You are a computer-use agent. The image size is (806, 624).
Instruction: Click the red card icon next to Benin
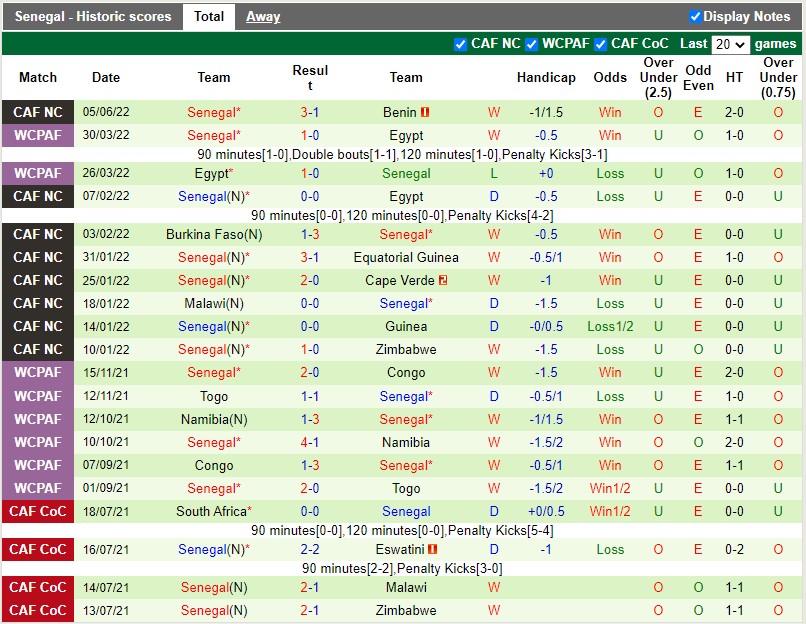click(425, 112)
